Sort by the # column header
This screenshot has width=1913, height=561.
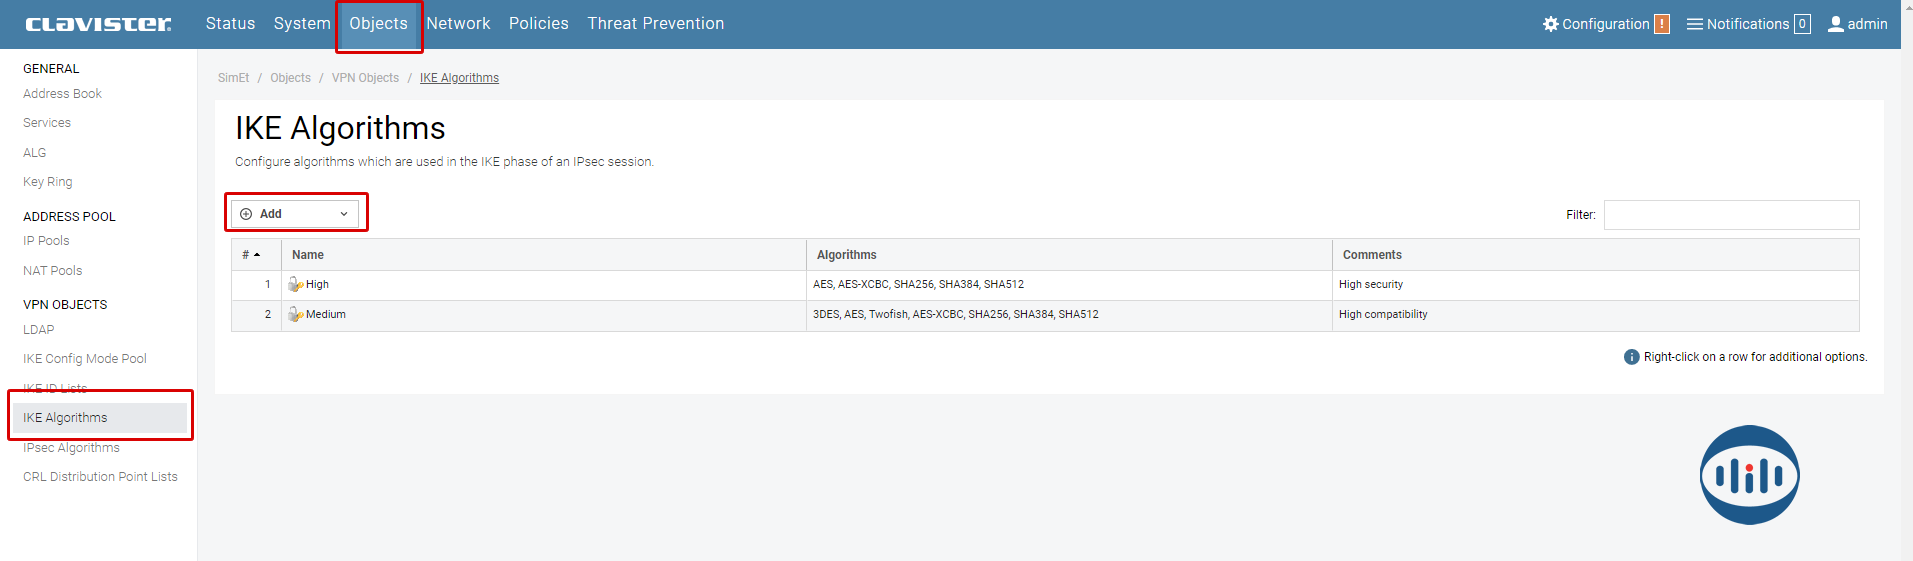pos(250,255)
